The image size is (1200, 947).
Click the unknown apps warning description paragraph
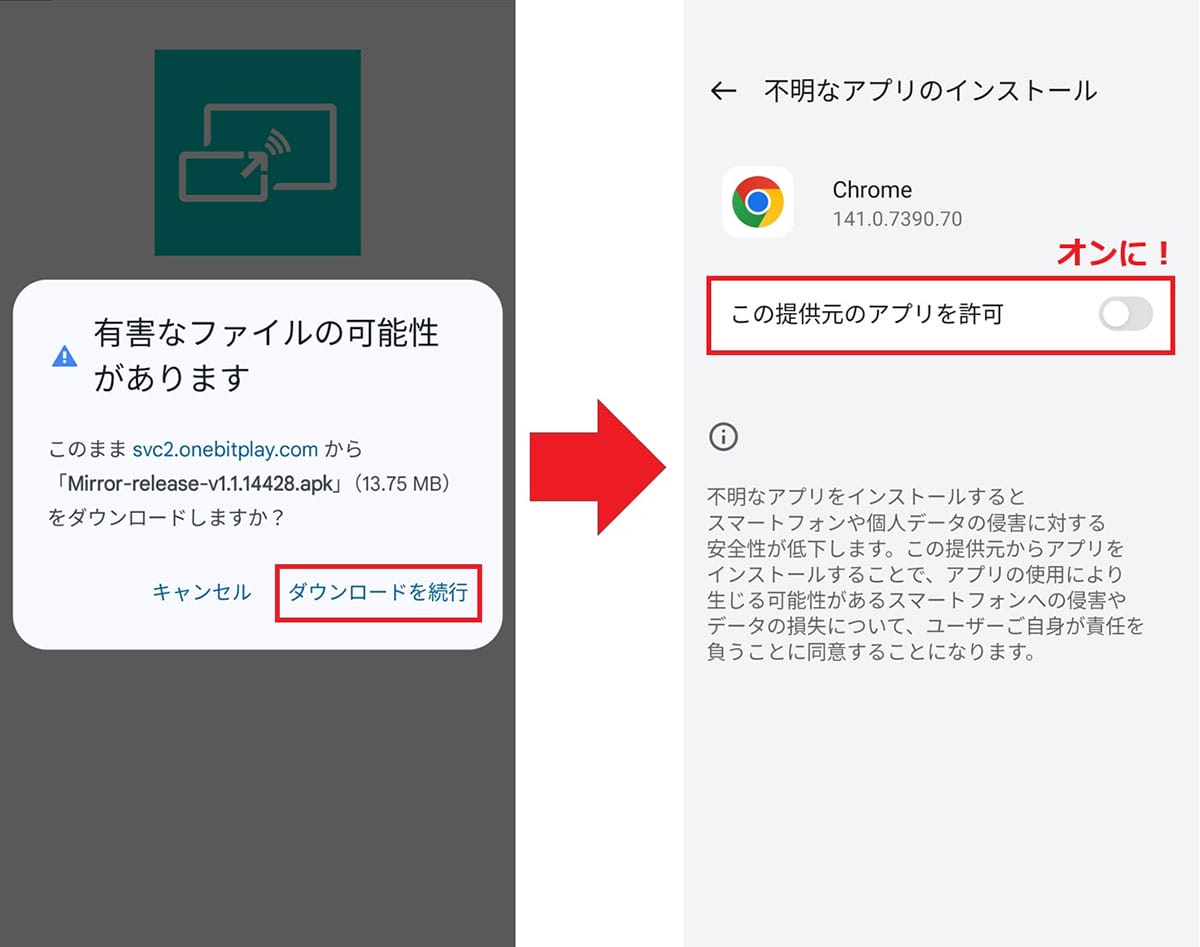pos(925,574)
